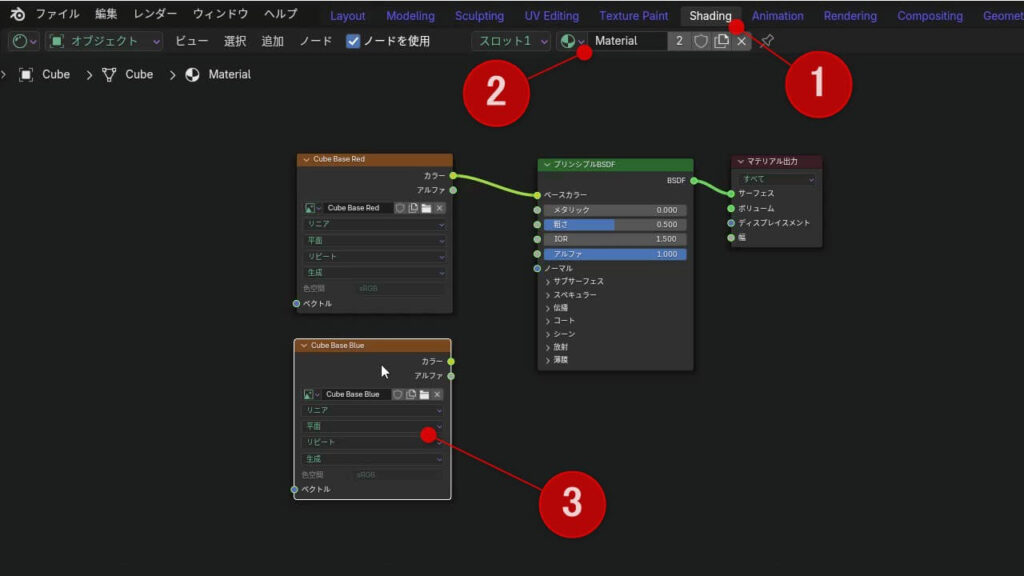Open the editor type selector icon
This screenshot has height=576, width=1024.
24,41
